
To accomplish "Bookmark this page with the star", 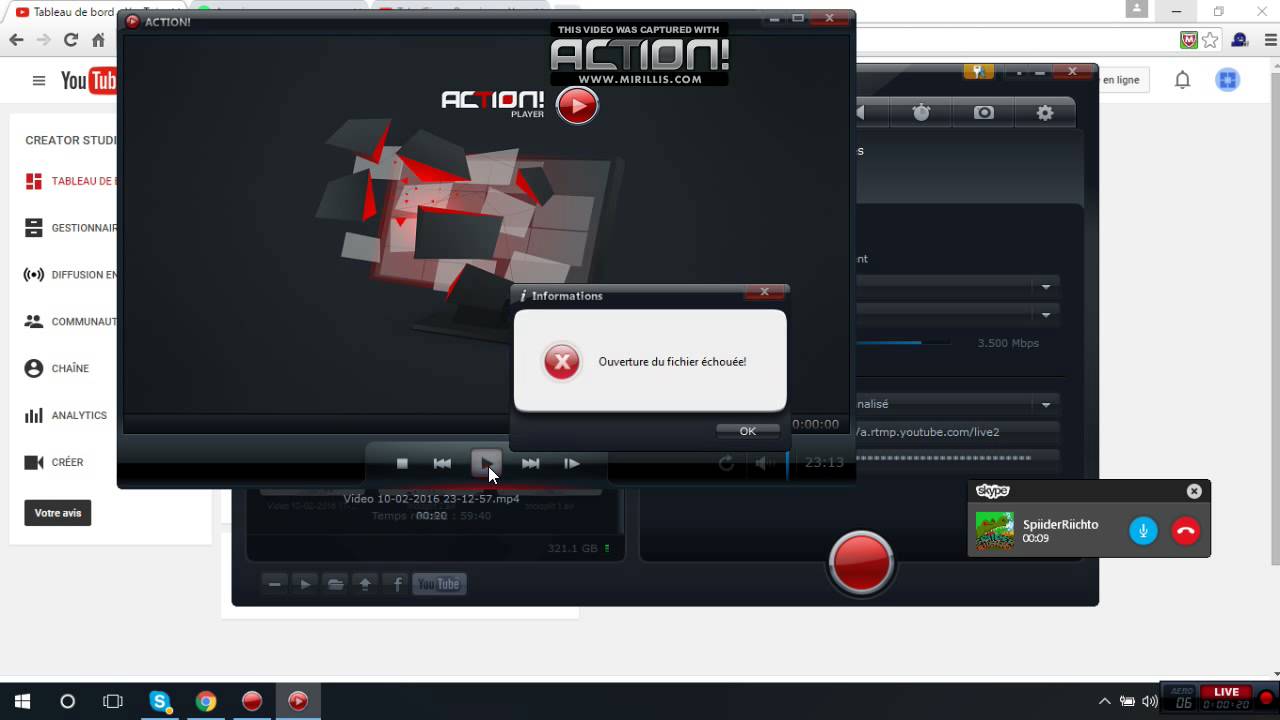I will 1211,40.
